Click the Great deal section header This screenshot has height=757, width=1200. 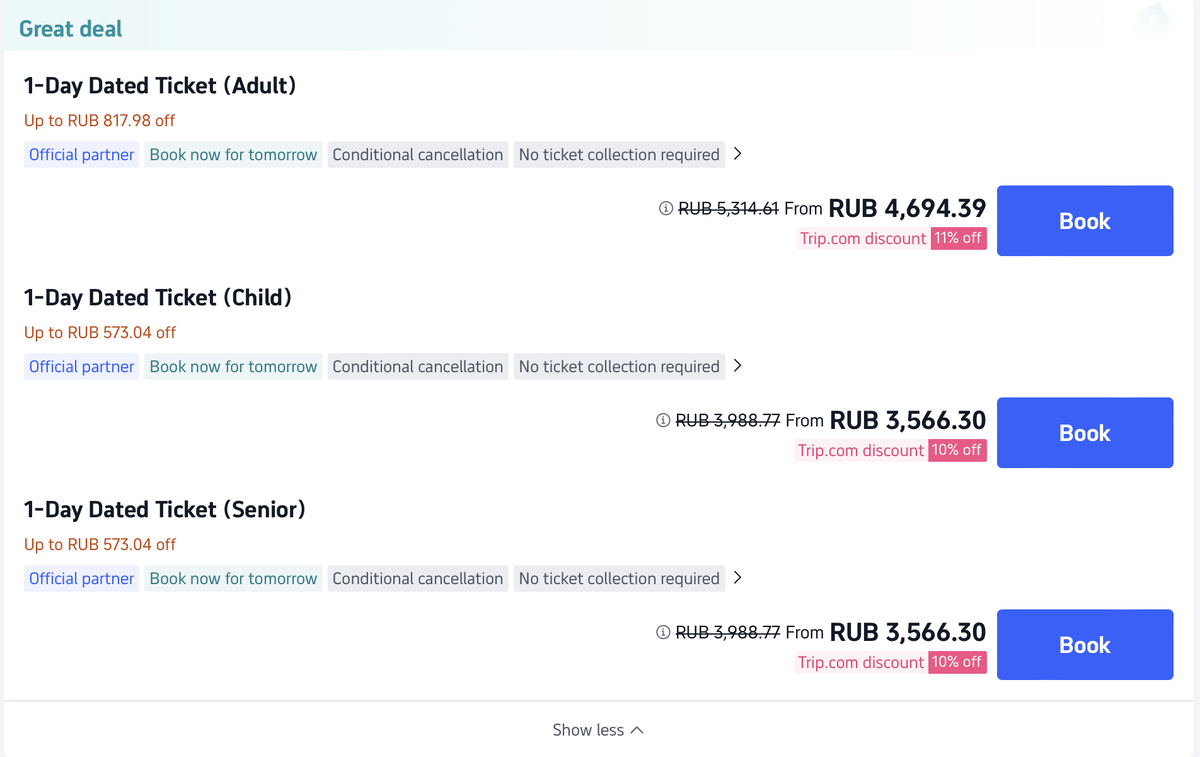[70, 28]
